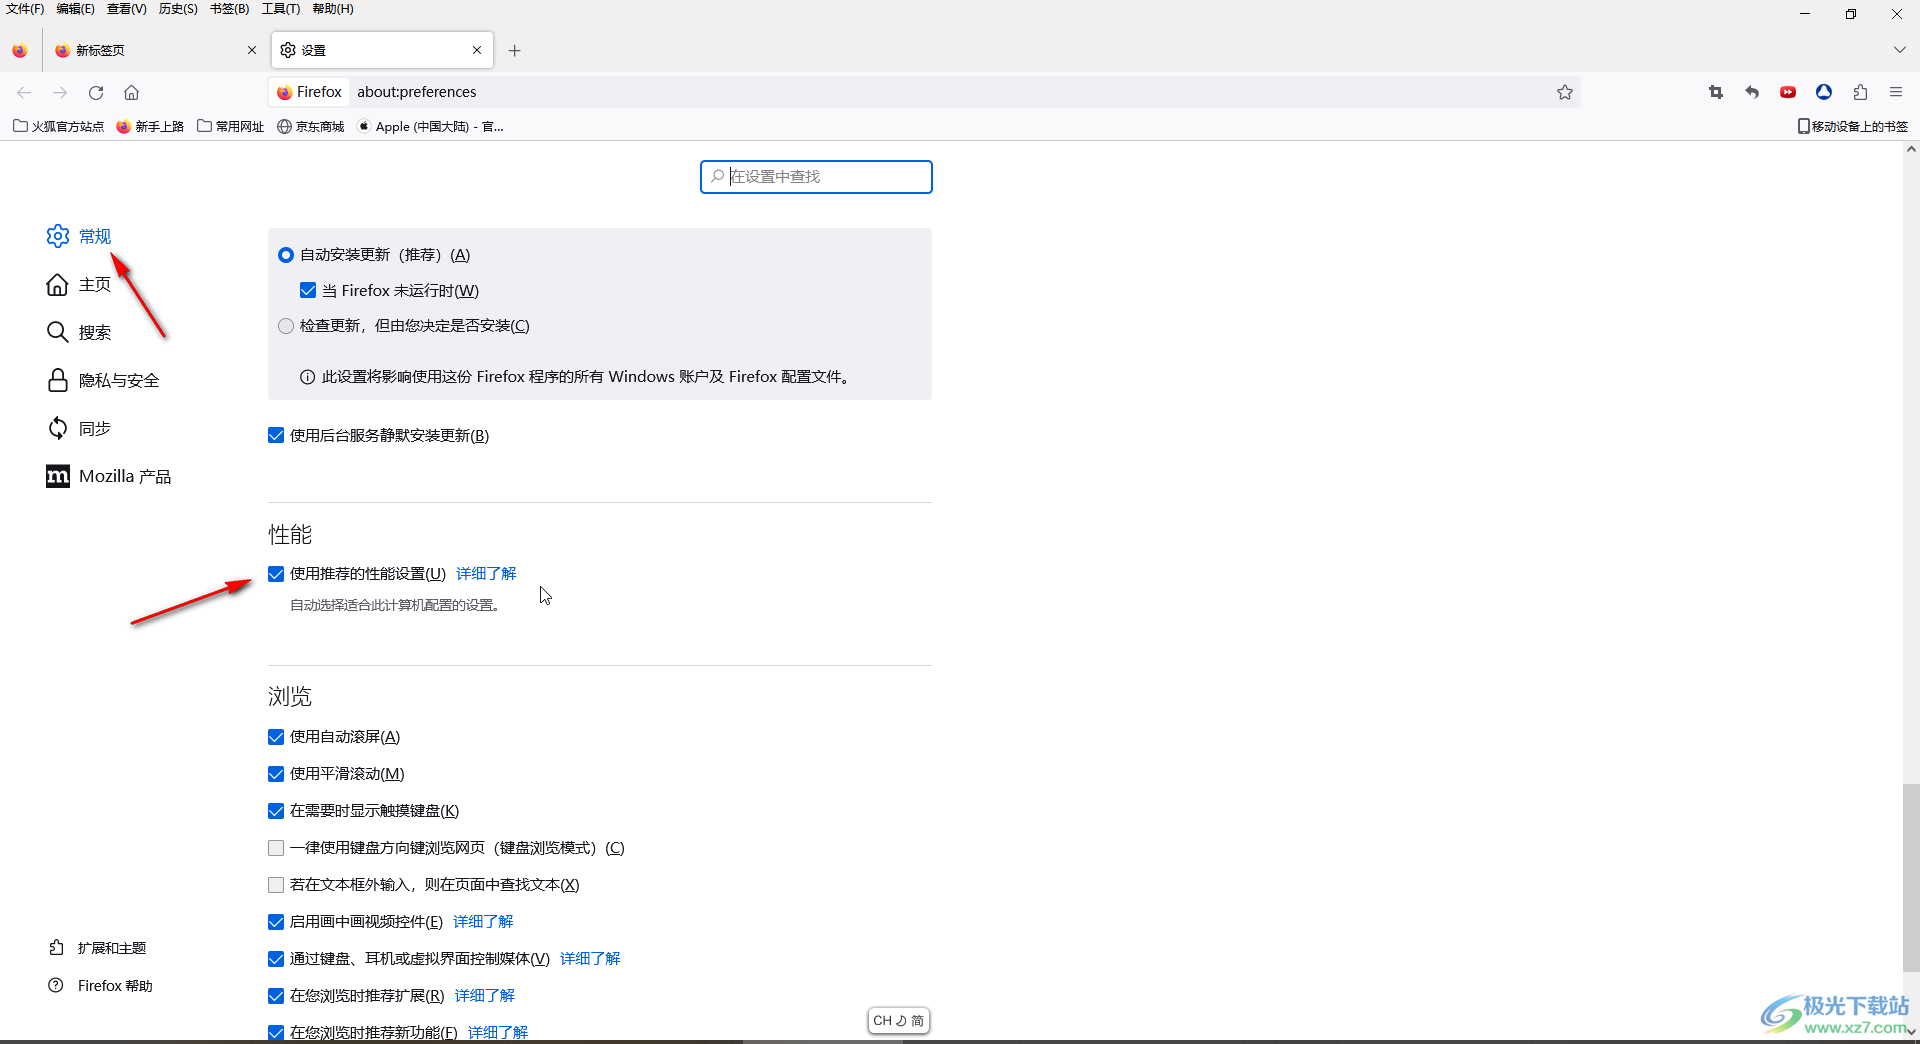Image resolution: width=1920 pixels, height=1044 pixels.
Task: Click the red video toolbar extension icon
Action: pos(1788,92)
